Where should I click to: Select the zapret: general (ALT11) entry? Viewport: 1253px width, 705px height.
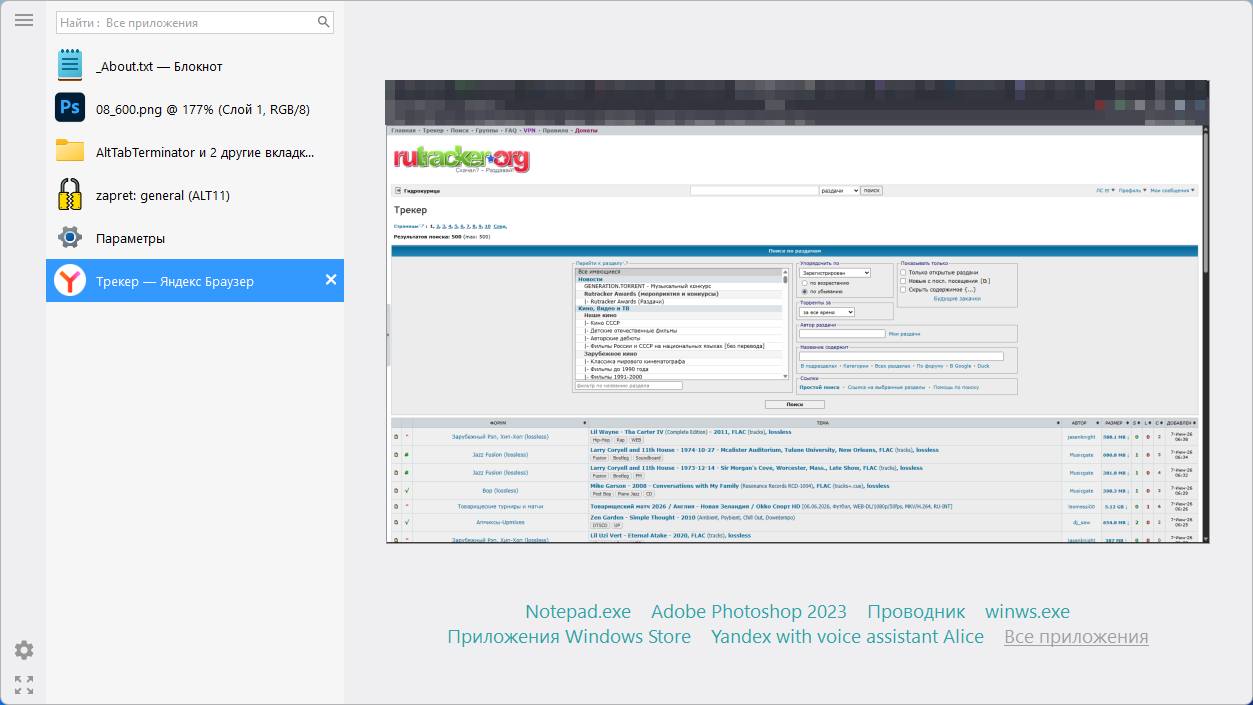(x=195, y=195)
